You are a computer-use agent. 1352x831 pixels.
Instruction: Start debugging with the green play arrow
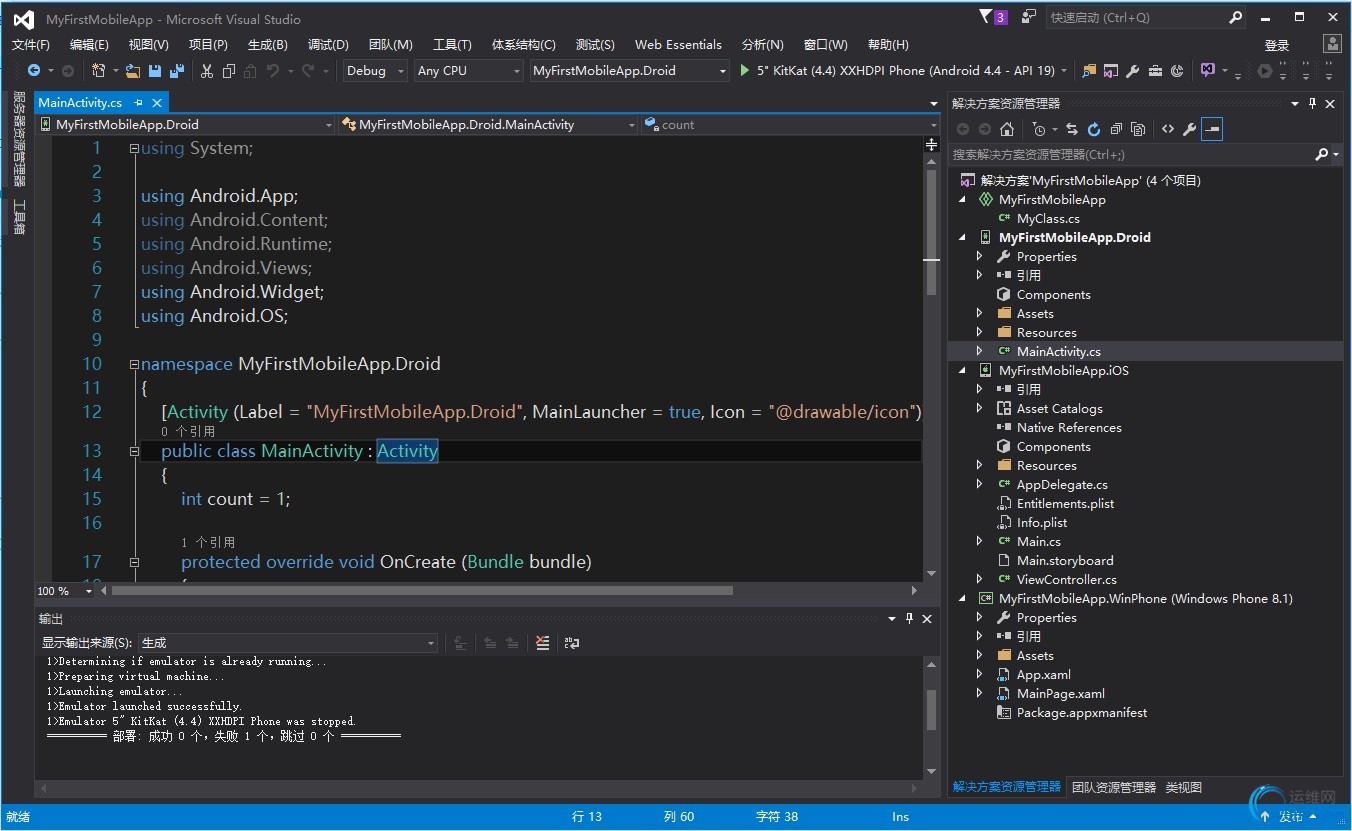[744, 71]
